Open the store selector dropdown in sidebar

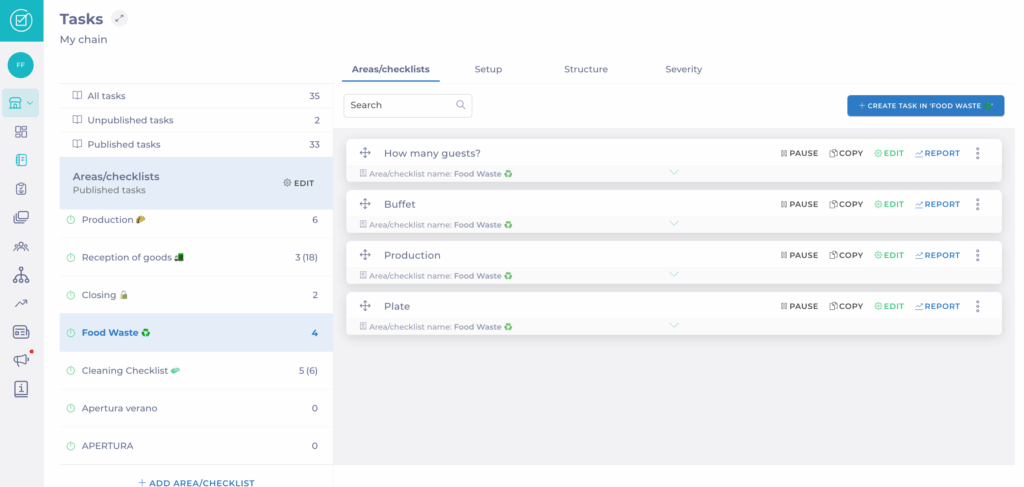click(x=21, y=103)
